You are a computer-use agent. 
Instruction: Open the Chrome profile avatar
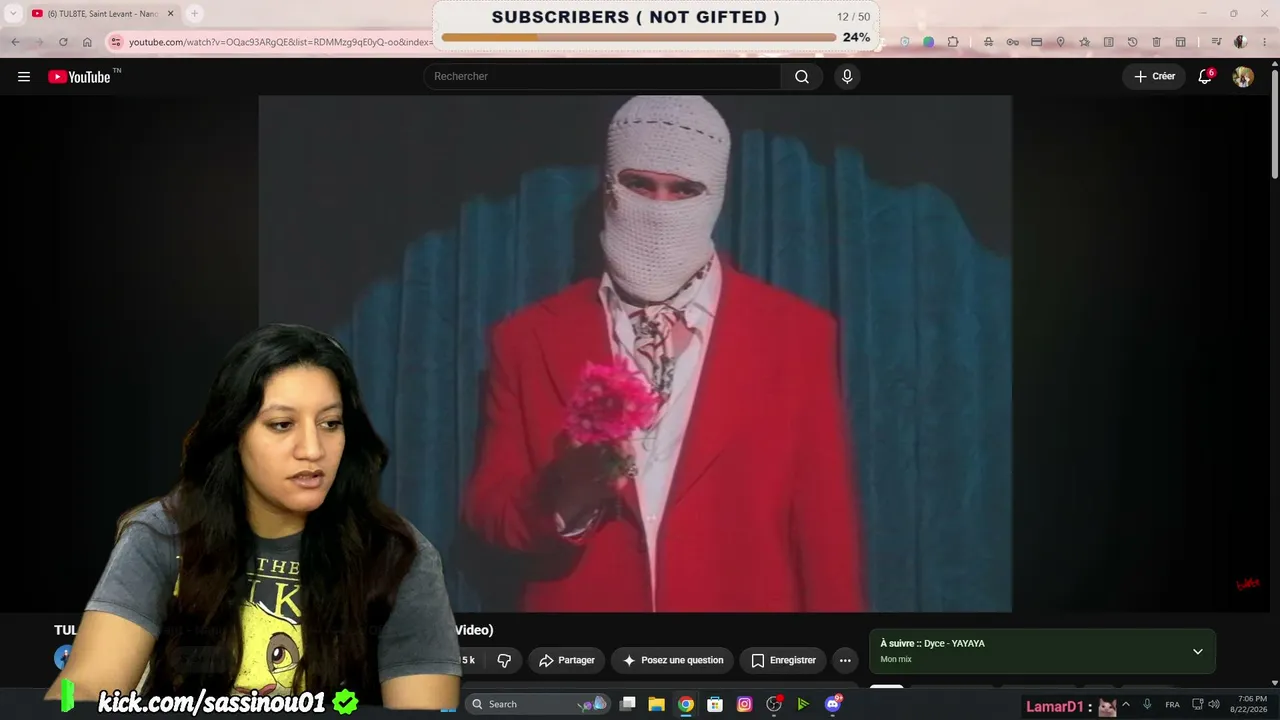[x=1240, y=42]
